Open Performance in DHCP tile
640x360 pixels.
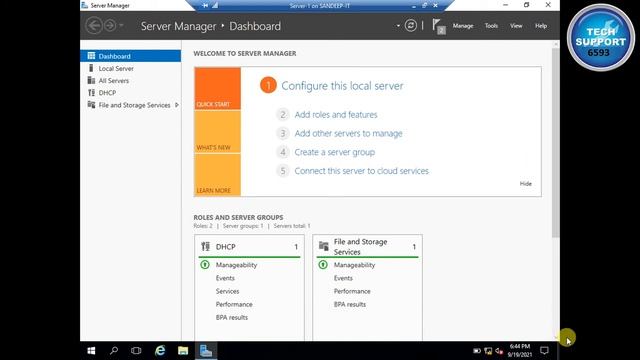point(234,304)
